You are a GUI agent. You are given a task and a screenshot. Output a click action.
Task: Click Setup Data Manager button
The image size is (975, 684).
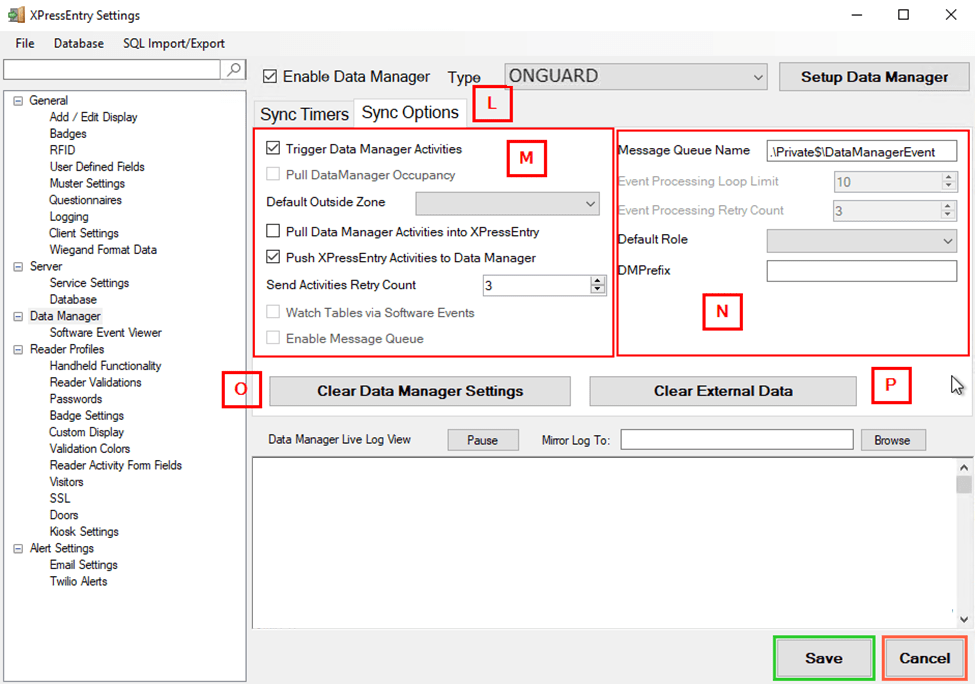pos(874,77)
